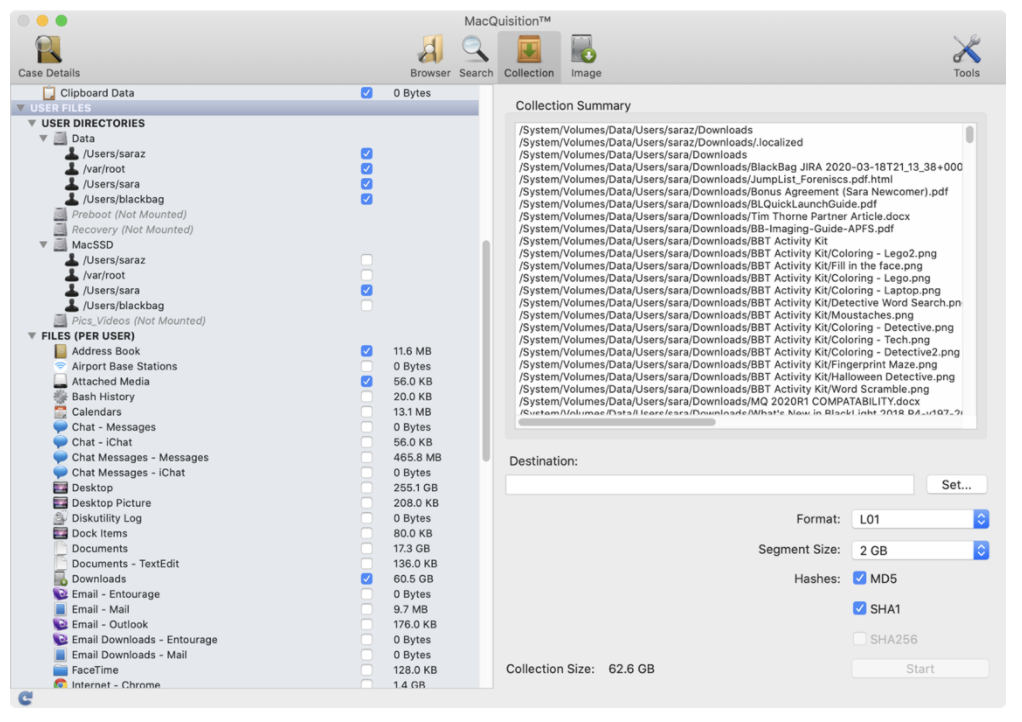
Task: Click the Bash History gear icon
Action: 61,397
